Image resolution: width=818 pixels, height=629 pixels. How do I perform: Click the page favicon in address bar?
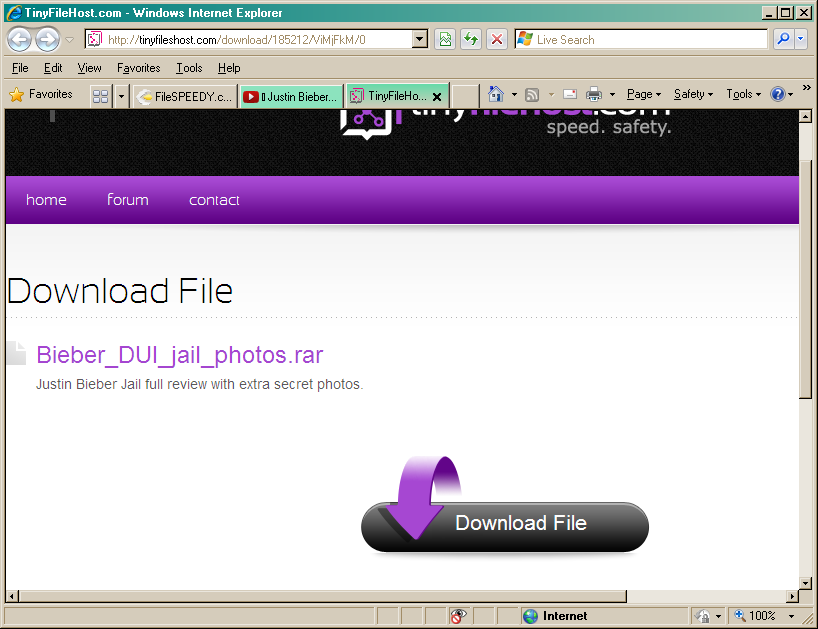tap(94, 39)
